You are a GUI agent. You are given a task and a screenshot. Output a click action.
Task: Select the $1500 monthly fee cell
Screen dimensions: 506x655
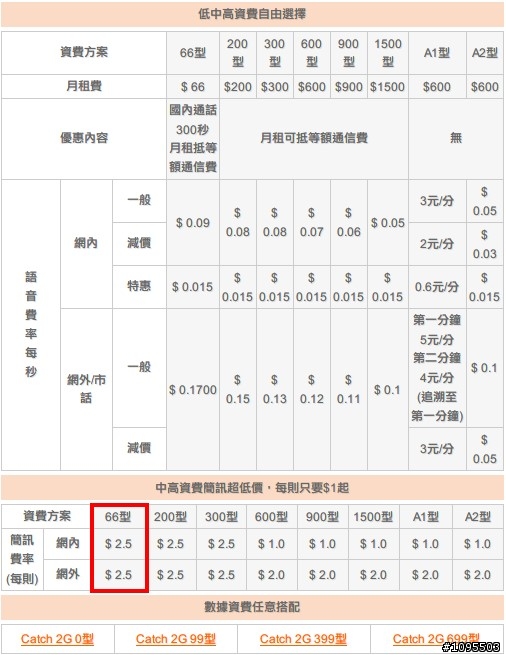point(387,86)
